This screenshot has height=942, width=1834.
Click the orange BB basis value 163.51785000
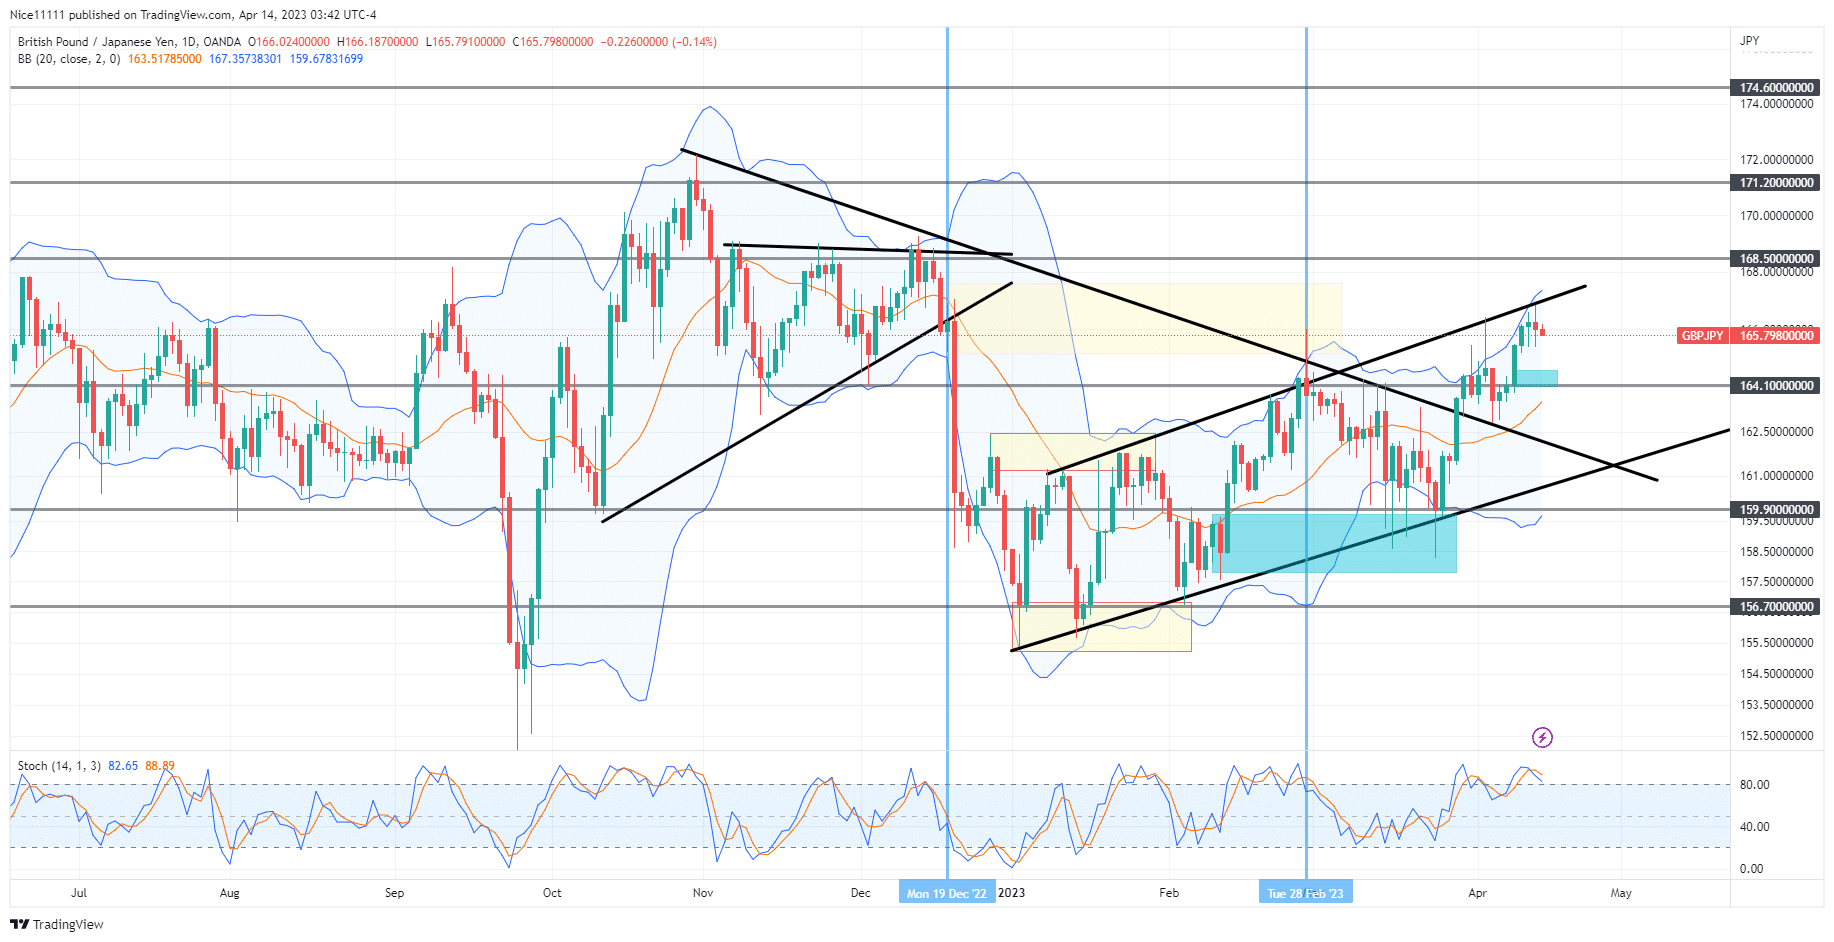165,59
